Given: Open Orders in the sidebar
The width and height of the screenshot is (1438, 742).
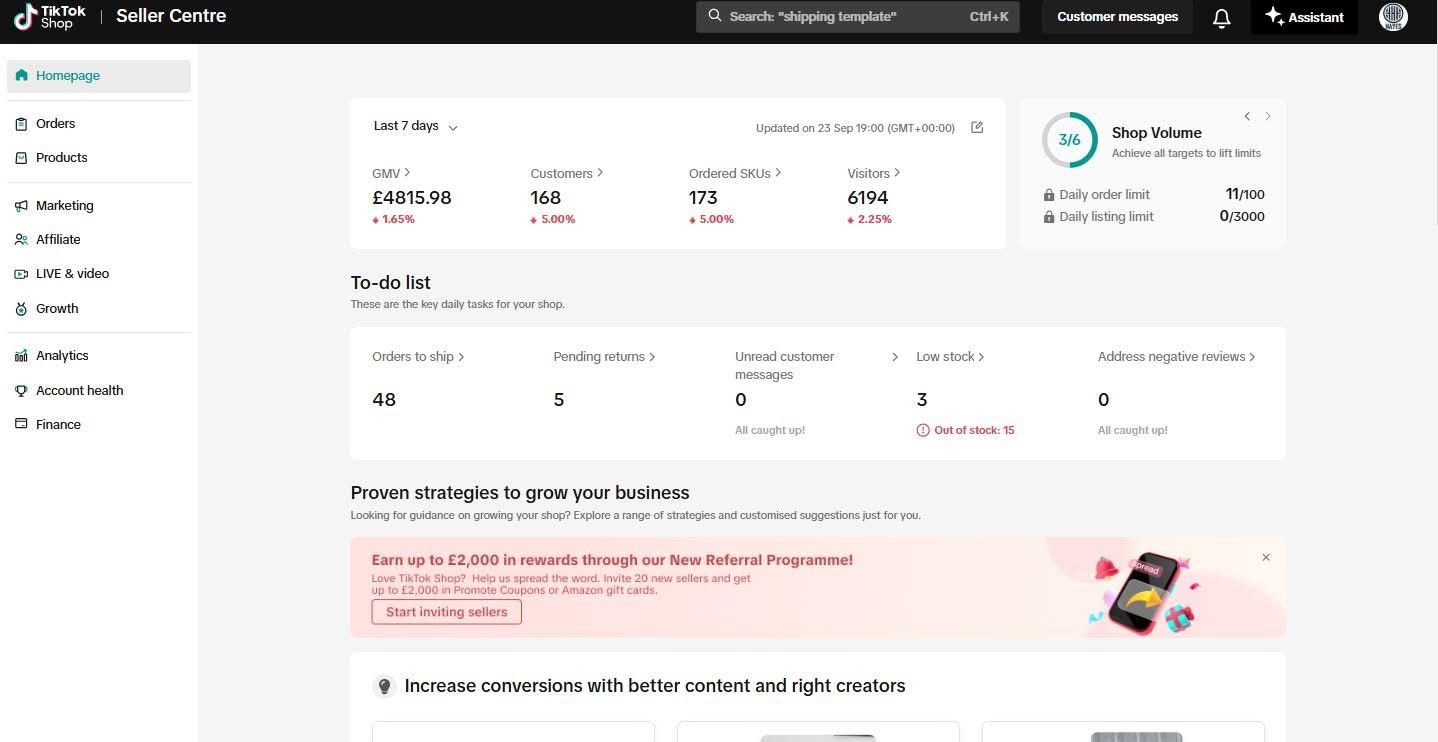Looking at the screenshot, I should point(55,124).
